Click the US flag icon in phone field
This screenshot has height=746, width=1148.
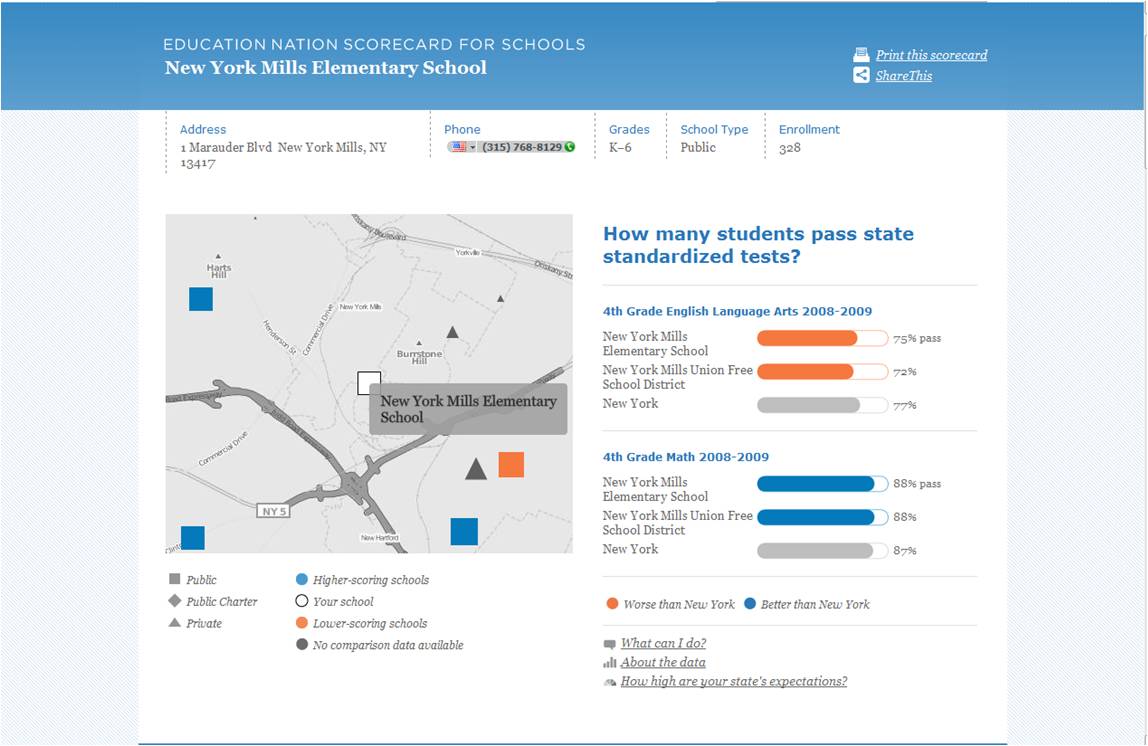[459, 147]
